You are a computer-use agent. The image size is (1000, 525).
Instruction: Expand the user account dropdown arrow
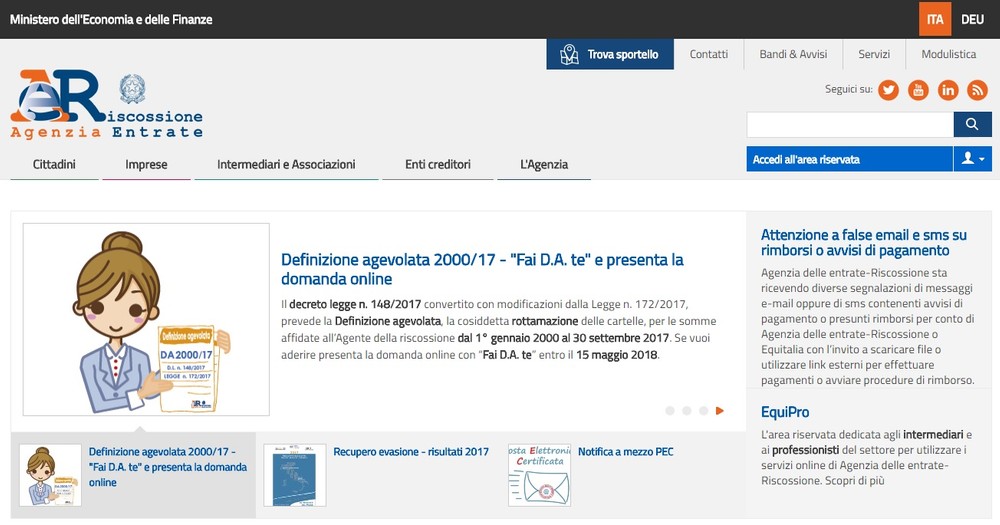coord(972,159)
